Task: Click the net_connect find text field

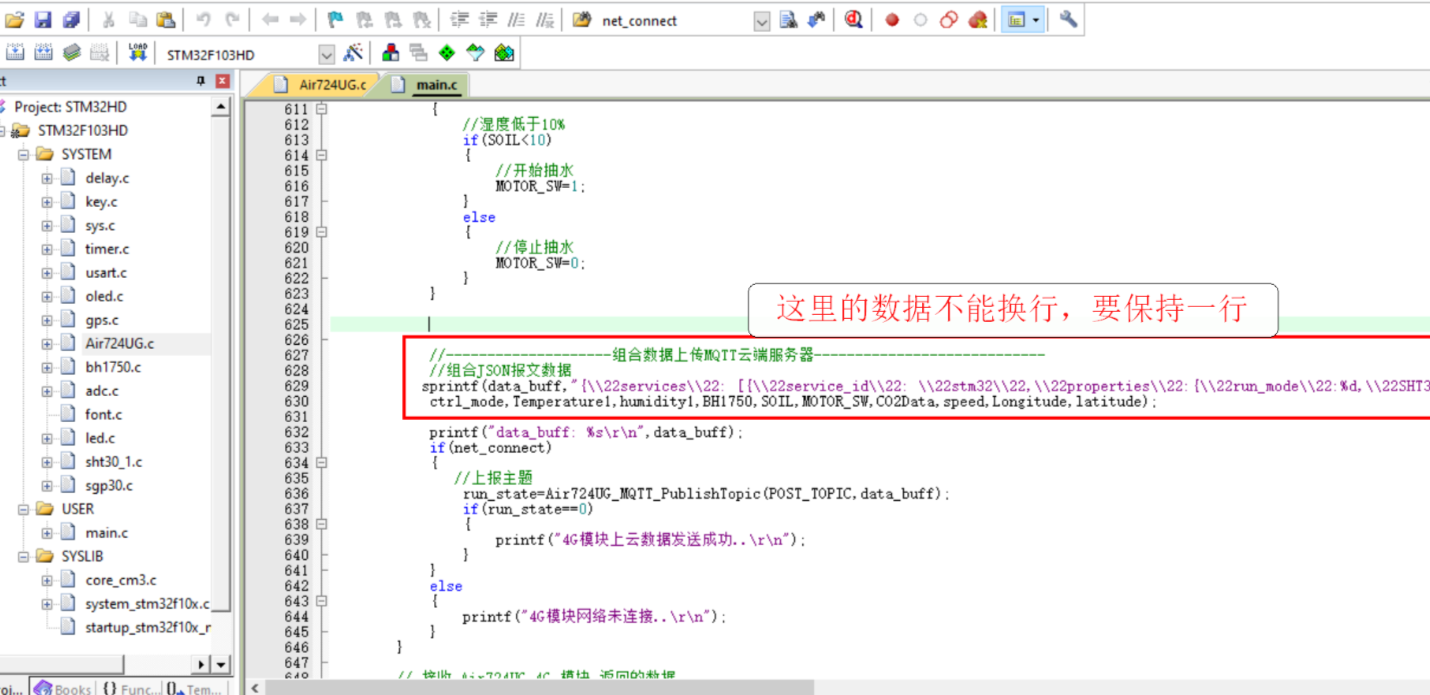Action: point(674,21)
